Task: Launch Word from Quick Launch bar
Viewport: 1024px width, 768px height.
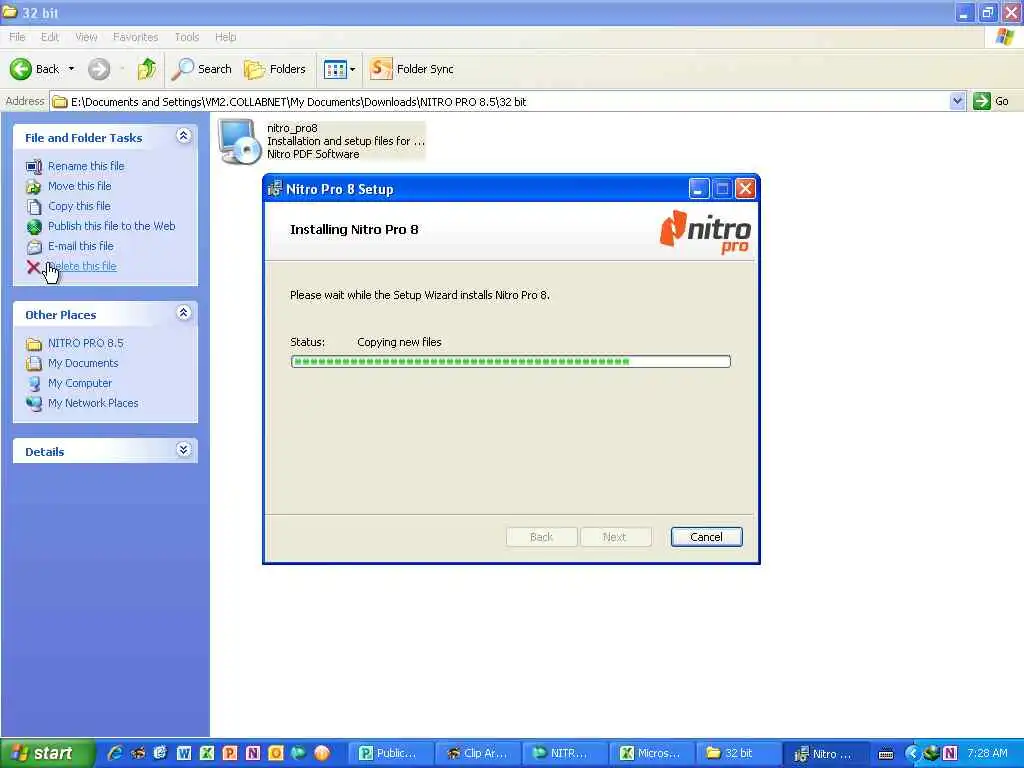Action: 184,753
